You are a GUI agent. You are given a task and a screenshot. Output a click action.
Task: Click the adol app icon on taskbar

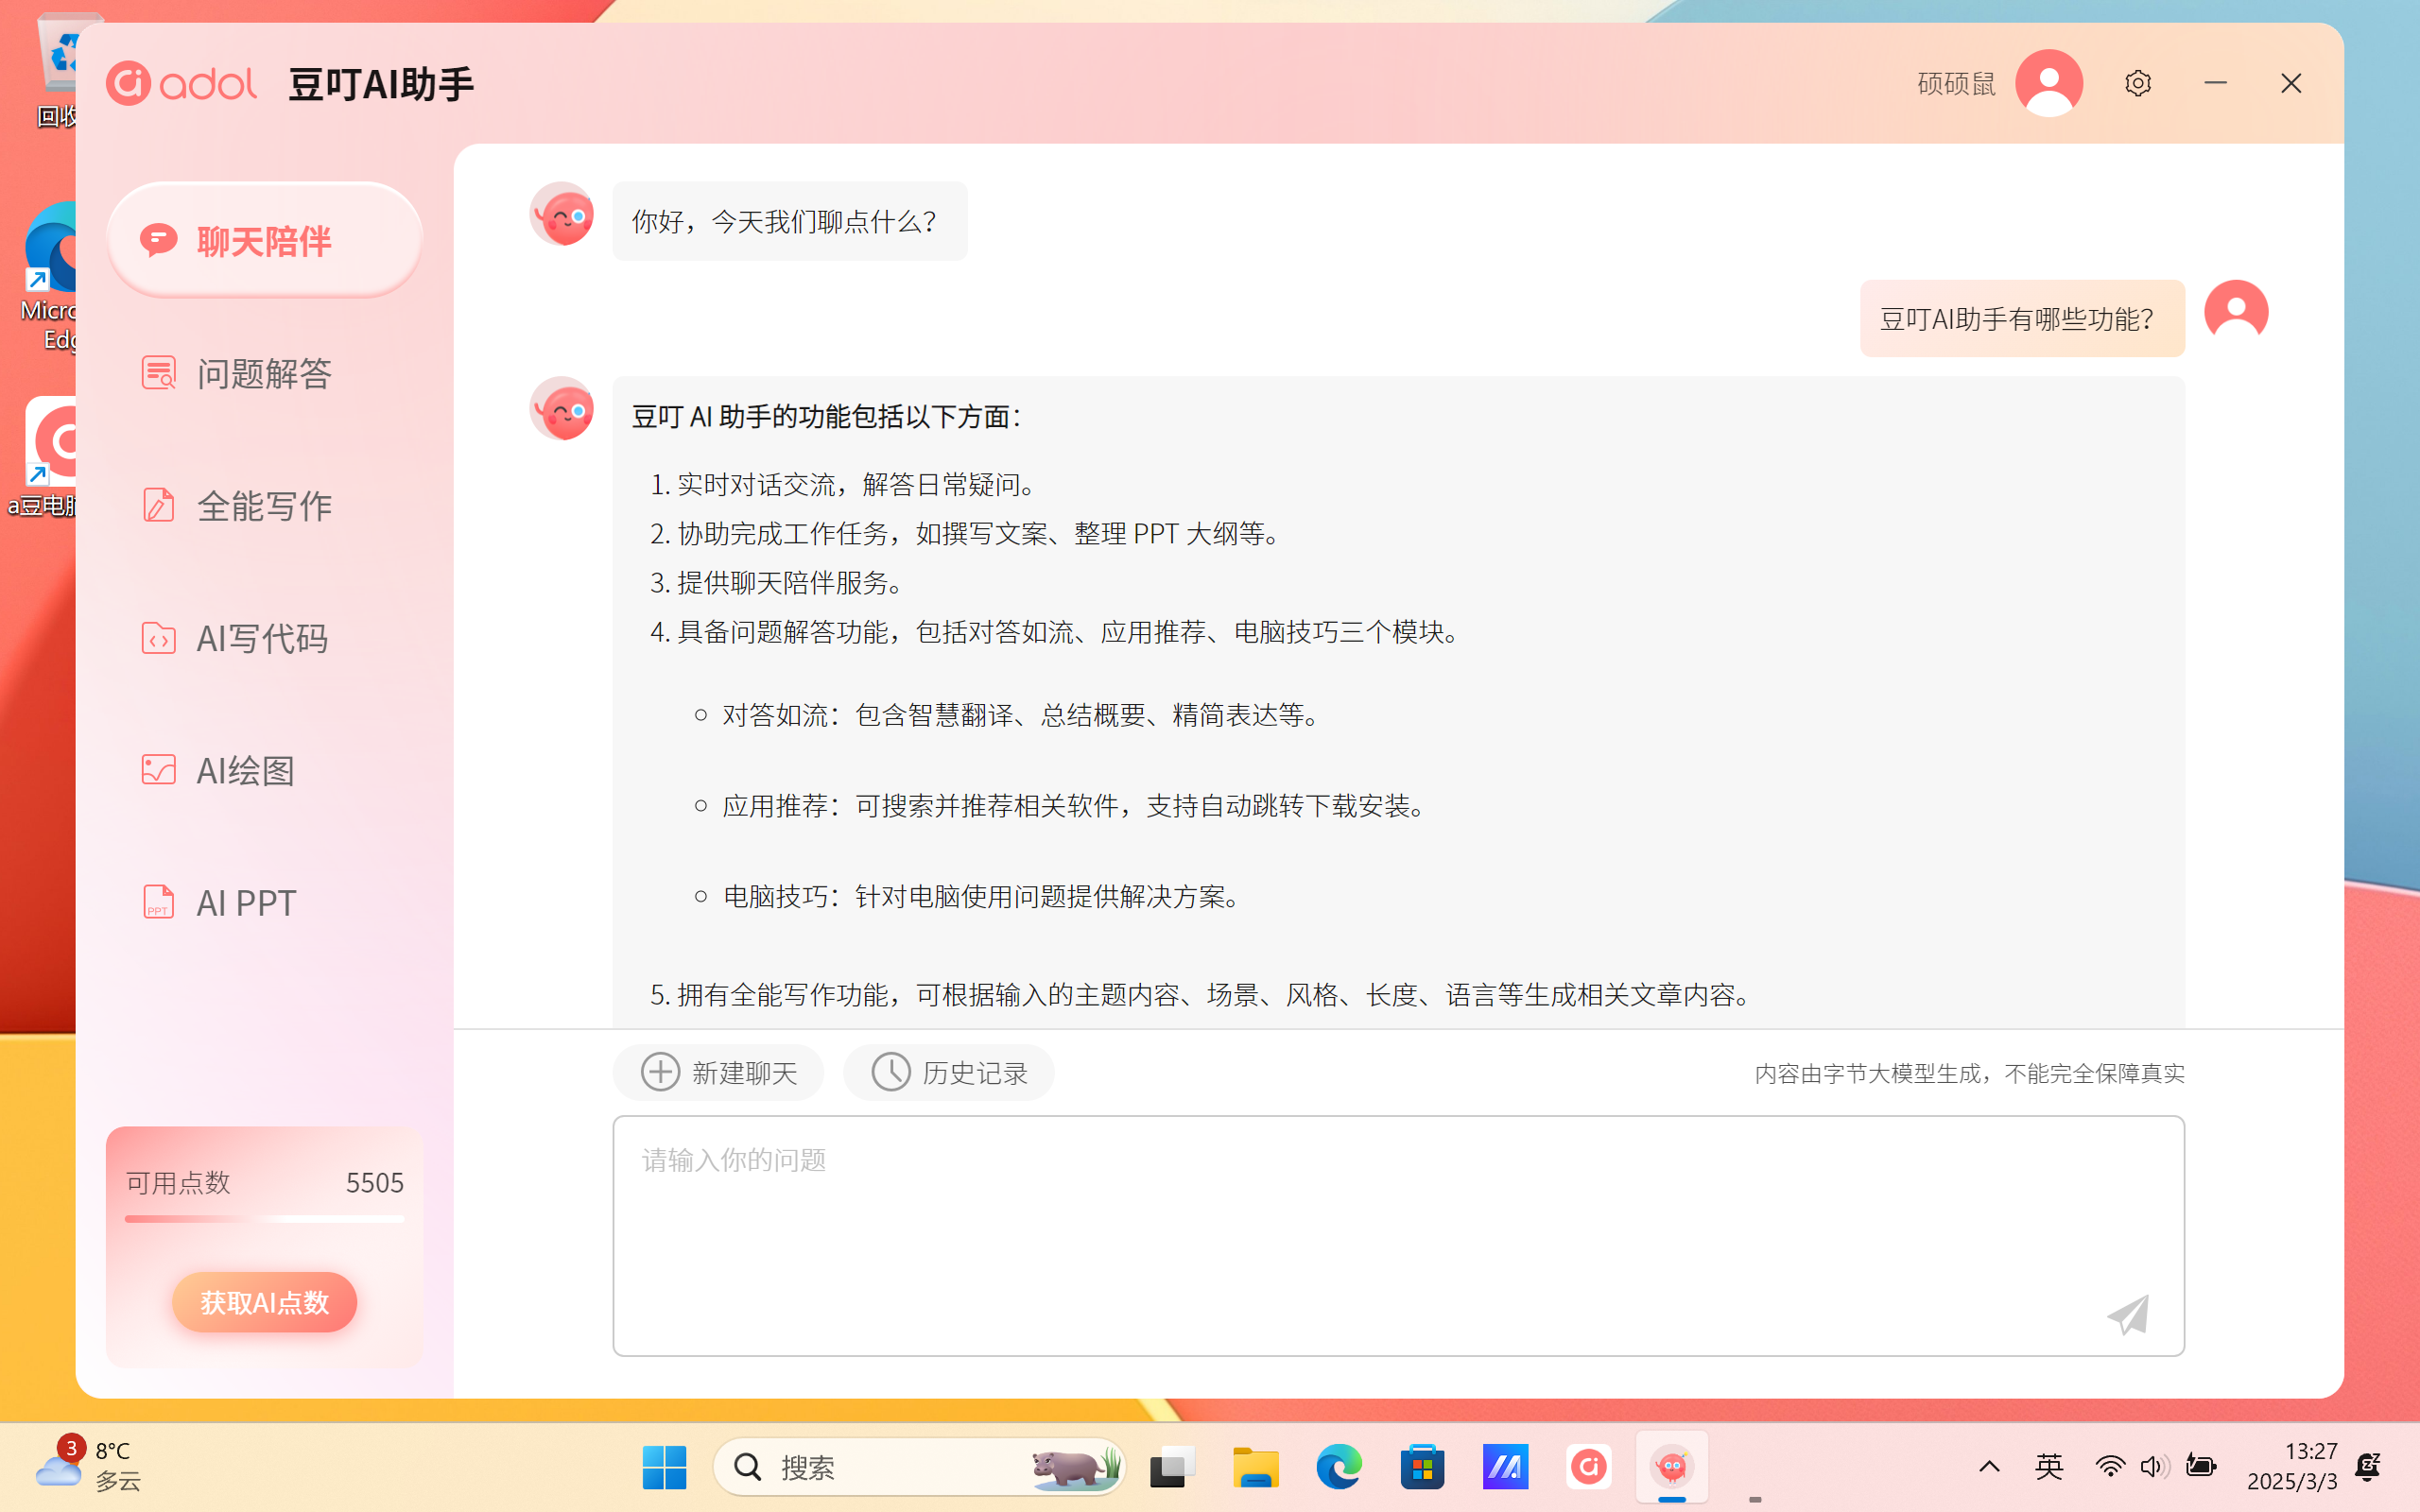tap(1588, 1467)
